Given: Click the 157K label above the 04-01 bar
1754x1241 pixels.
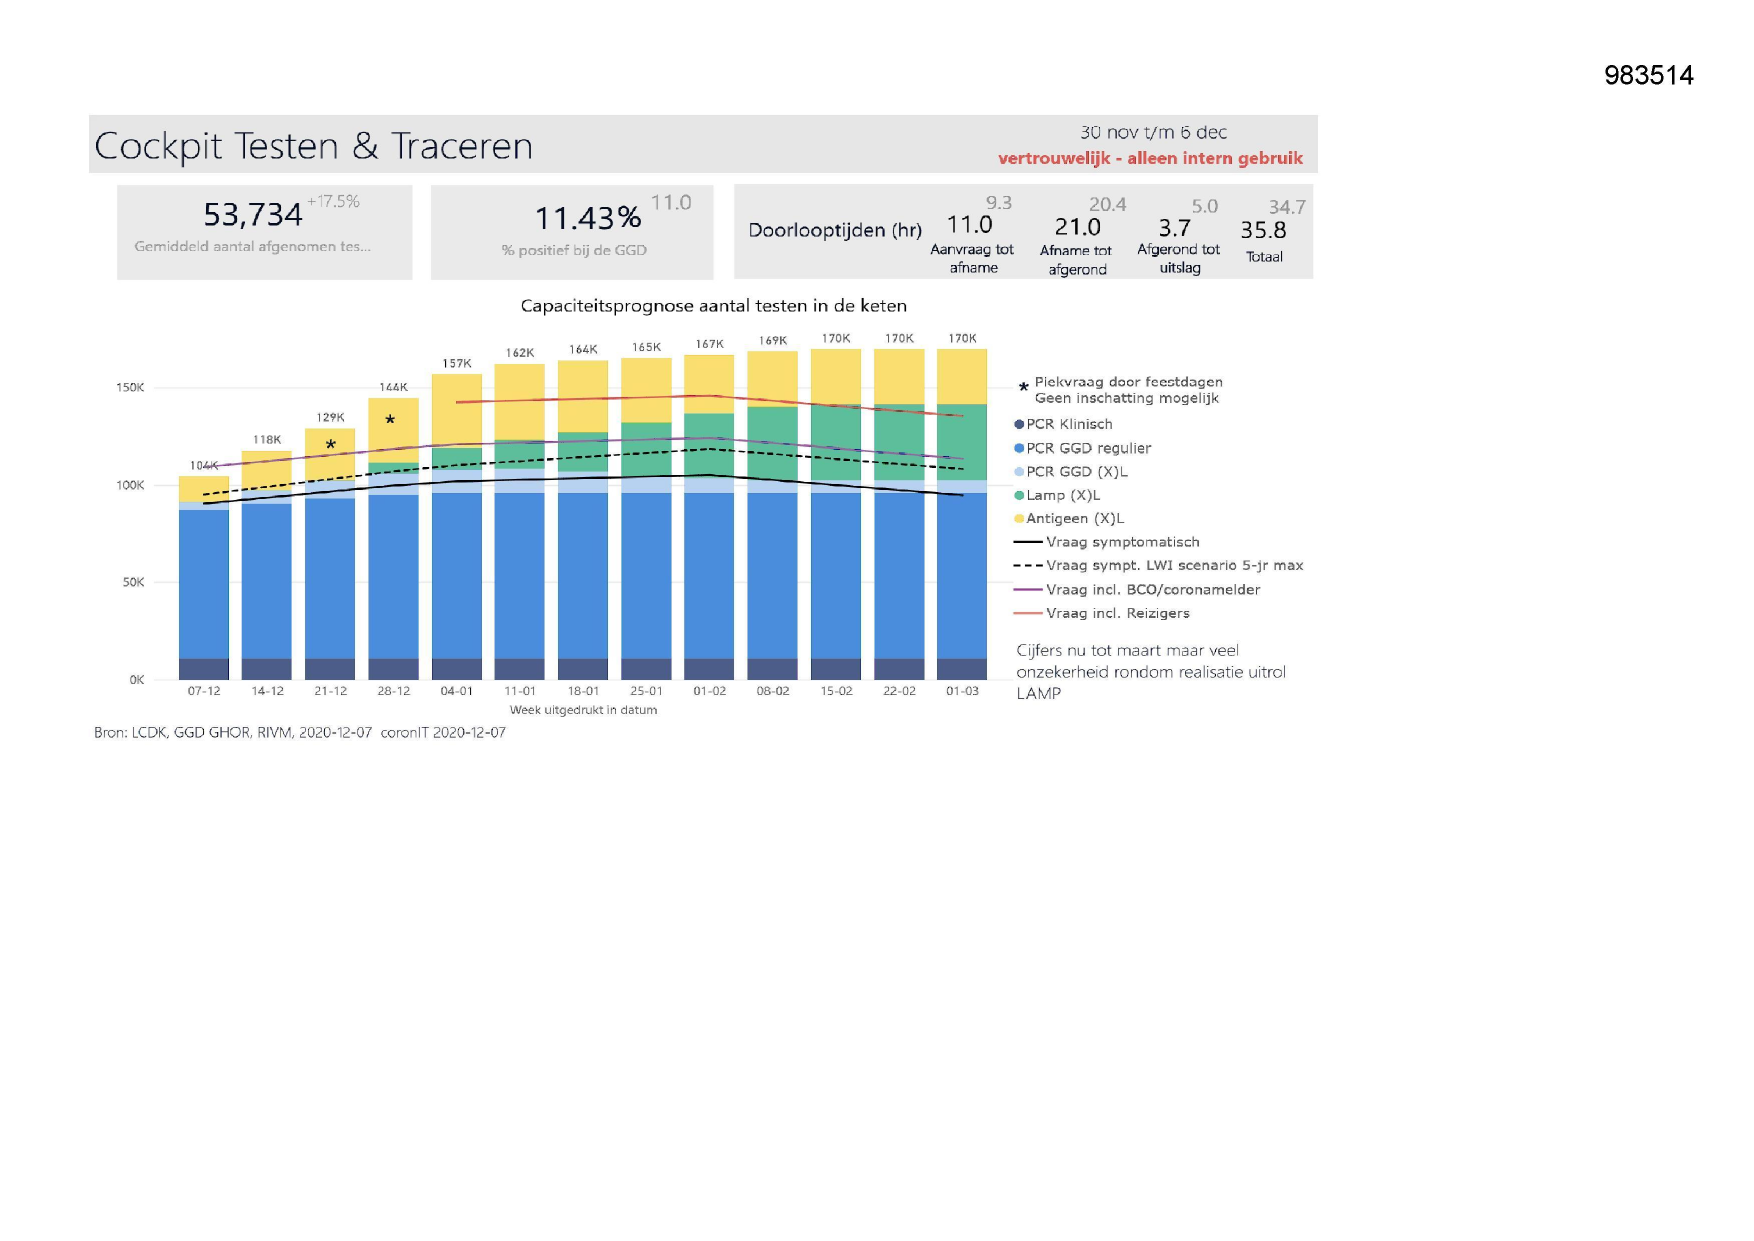Looking at the screenshot, I should click(x=457, y=364).
